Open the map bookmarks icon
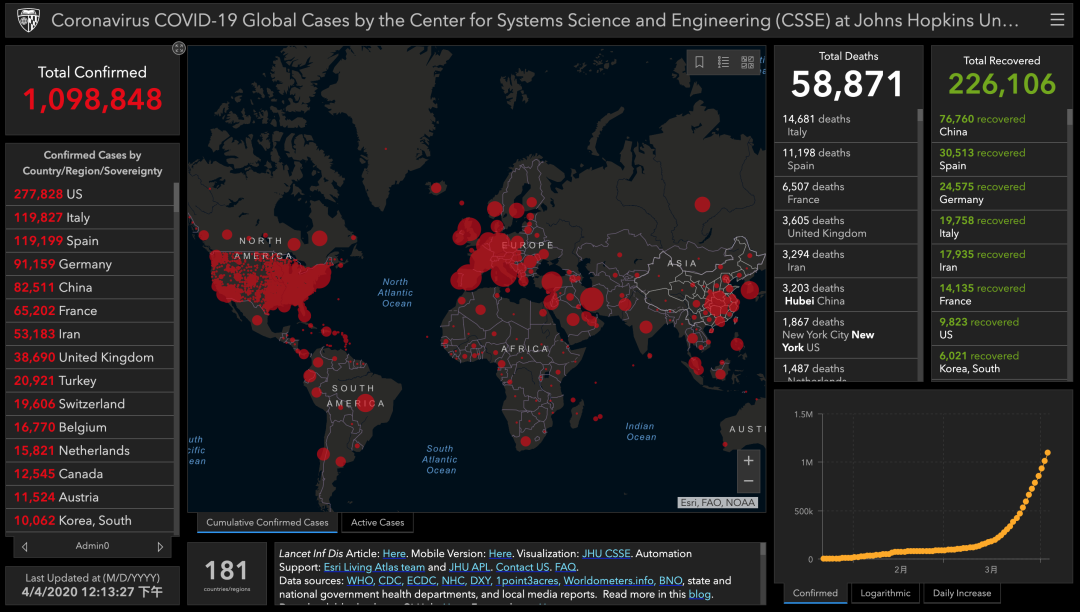The height and width of the screenshot is (612, 1080). (x=699, y=62)
